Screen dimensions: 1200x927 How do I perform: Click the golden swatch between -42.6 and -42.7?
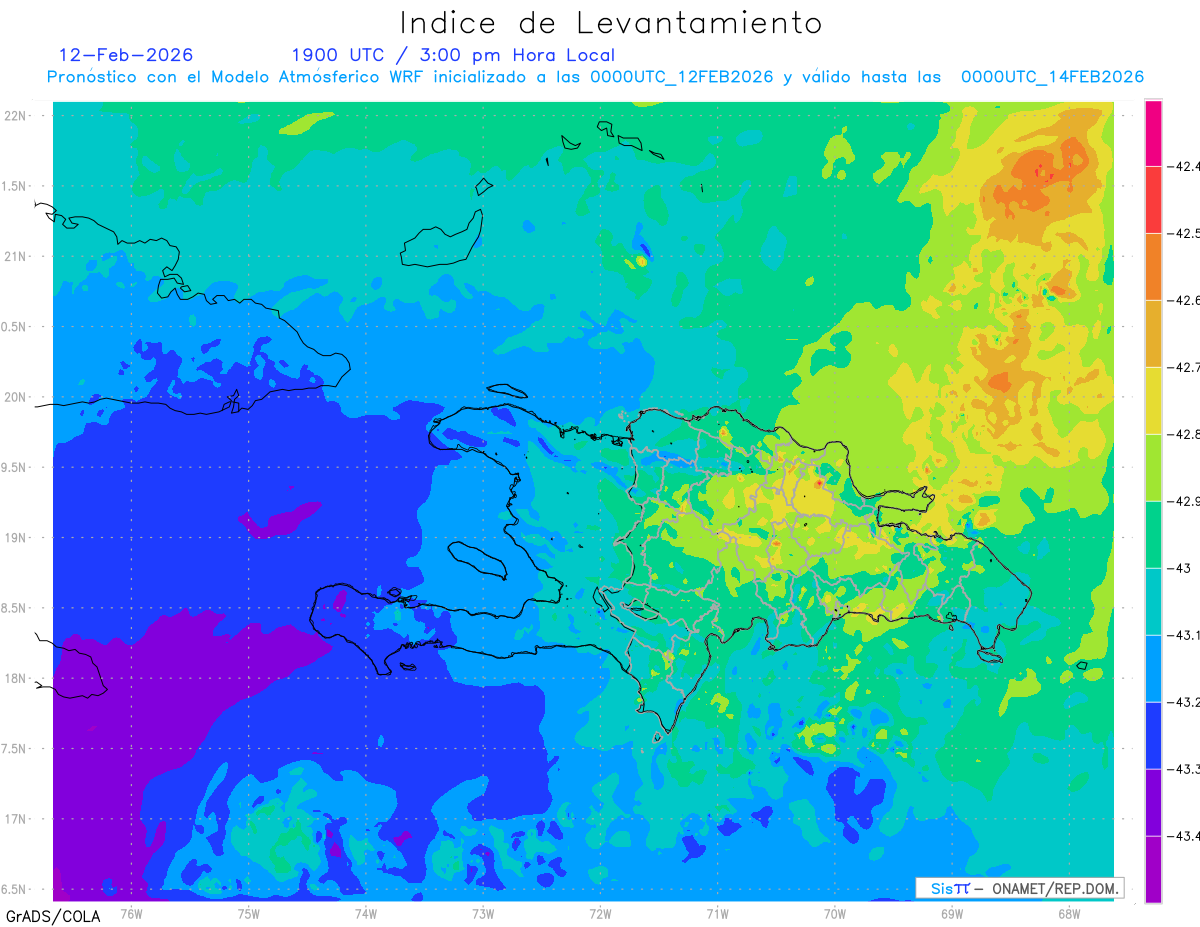point(1153,333)
